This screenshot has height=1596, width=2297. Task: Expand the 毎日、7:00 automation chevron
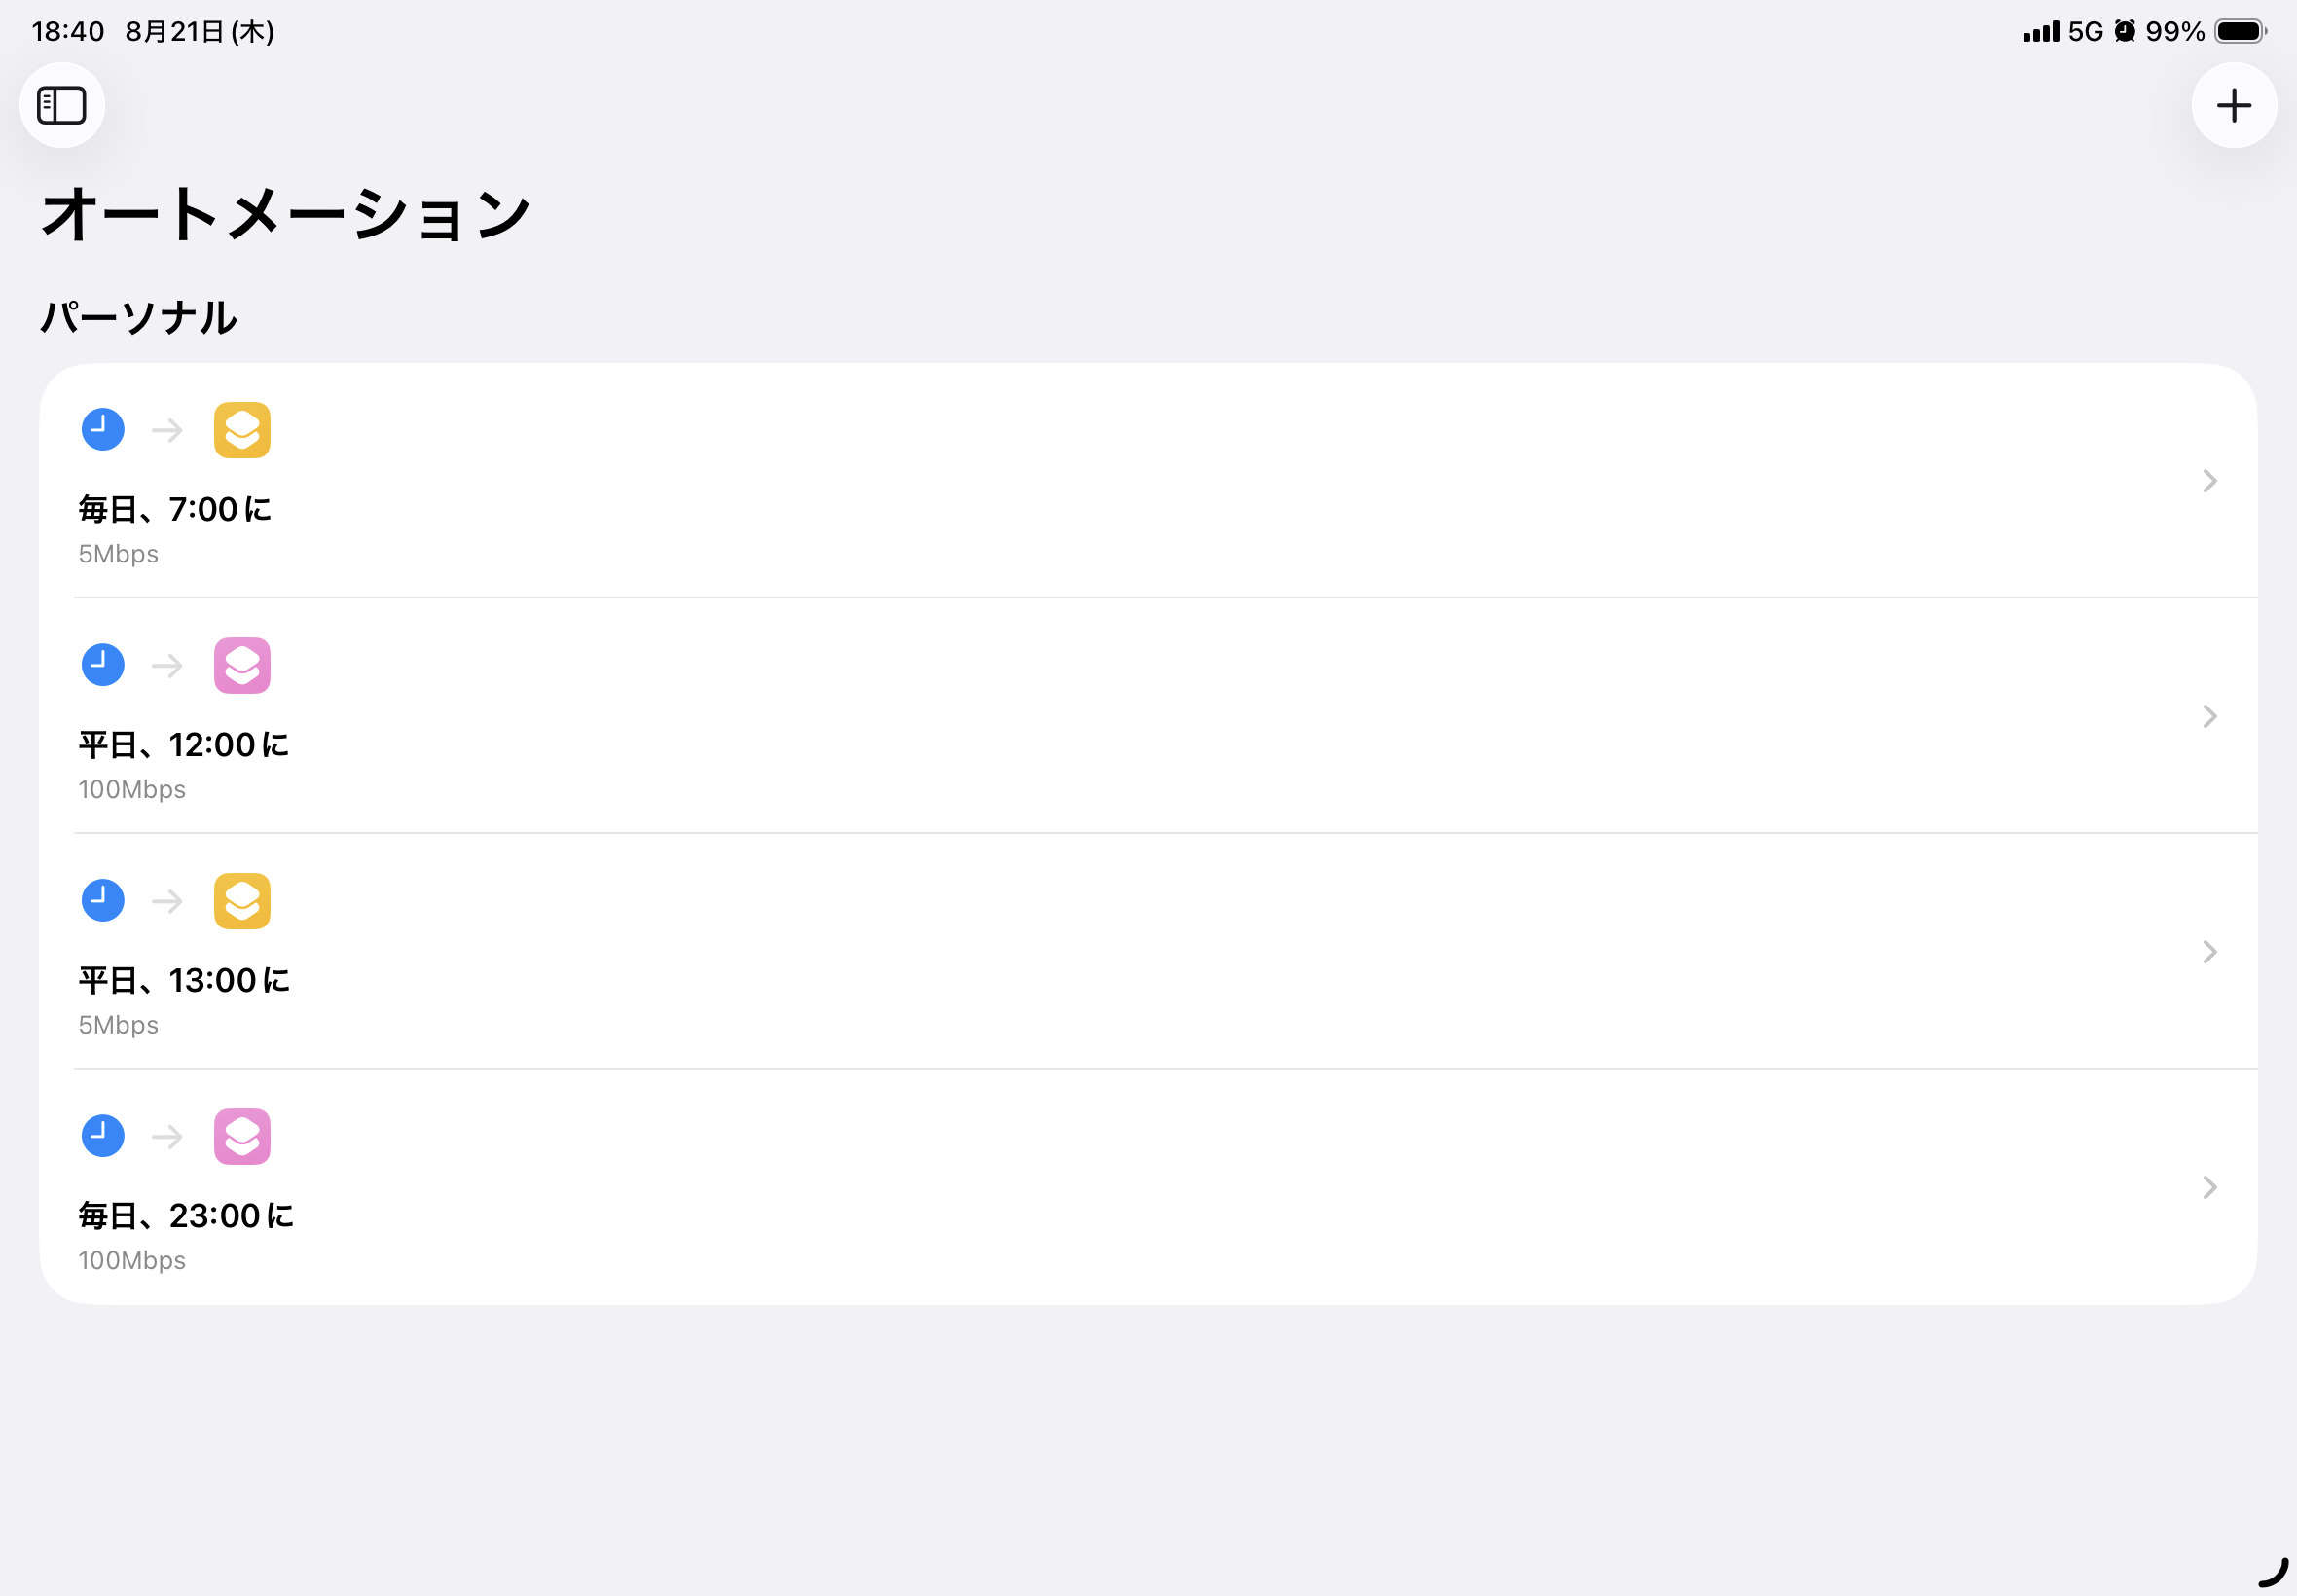click(x=2209, y=481)
